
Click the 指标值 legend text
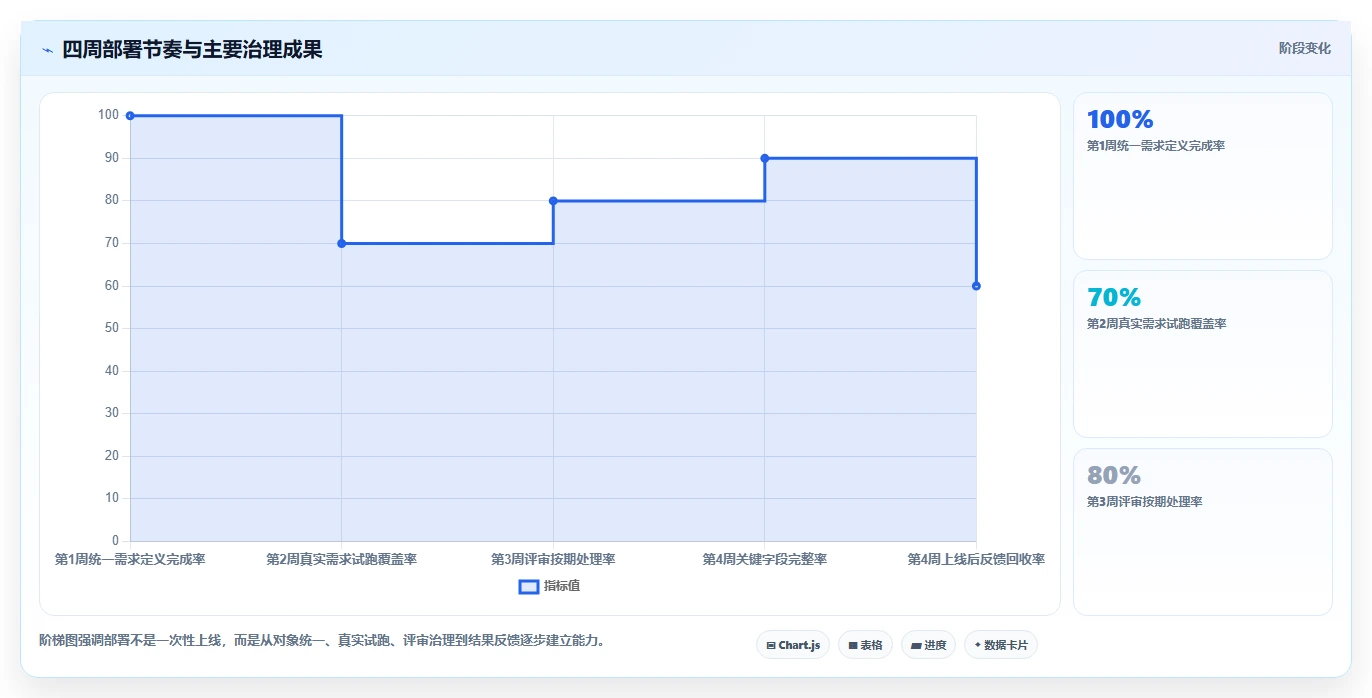pyautogui.click(x=562, y=586)
